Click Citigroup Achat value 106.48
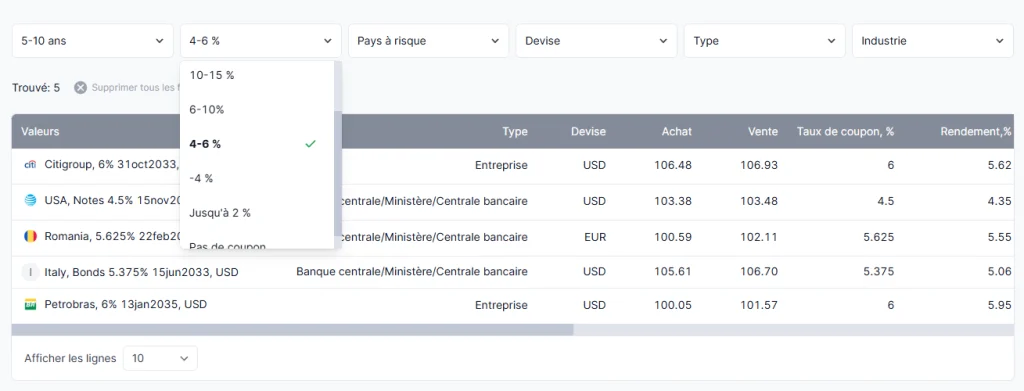Screen dimensions: 1024x391 pyautogui.click(x=673, y=166)
